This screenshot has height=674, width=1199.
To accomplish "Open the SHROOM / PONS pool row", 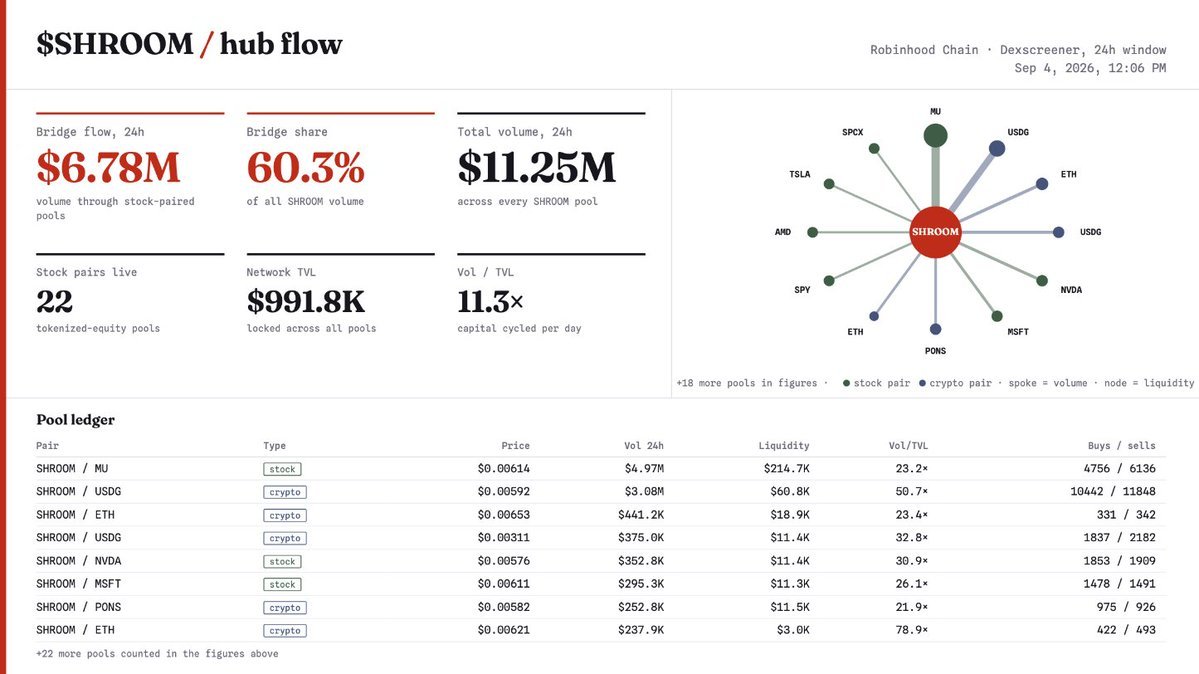I will point(600,607).
